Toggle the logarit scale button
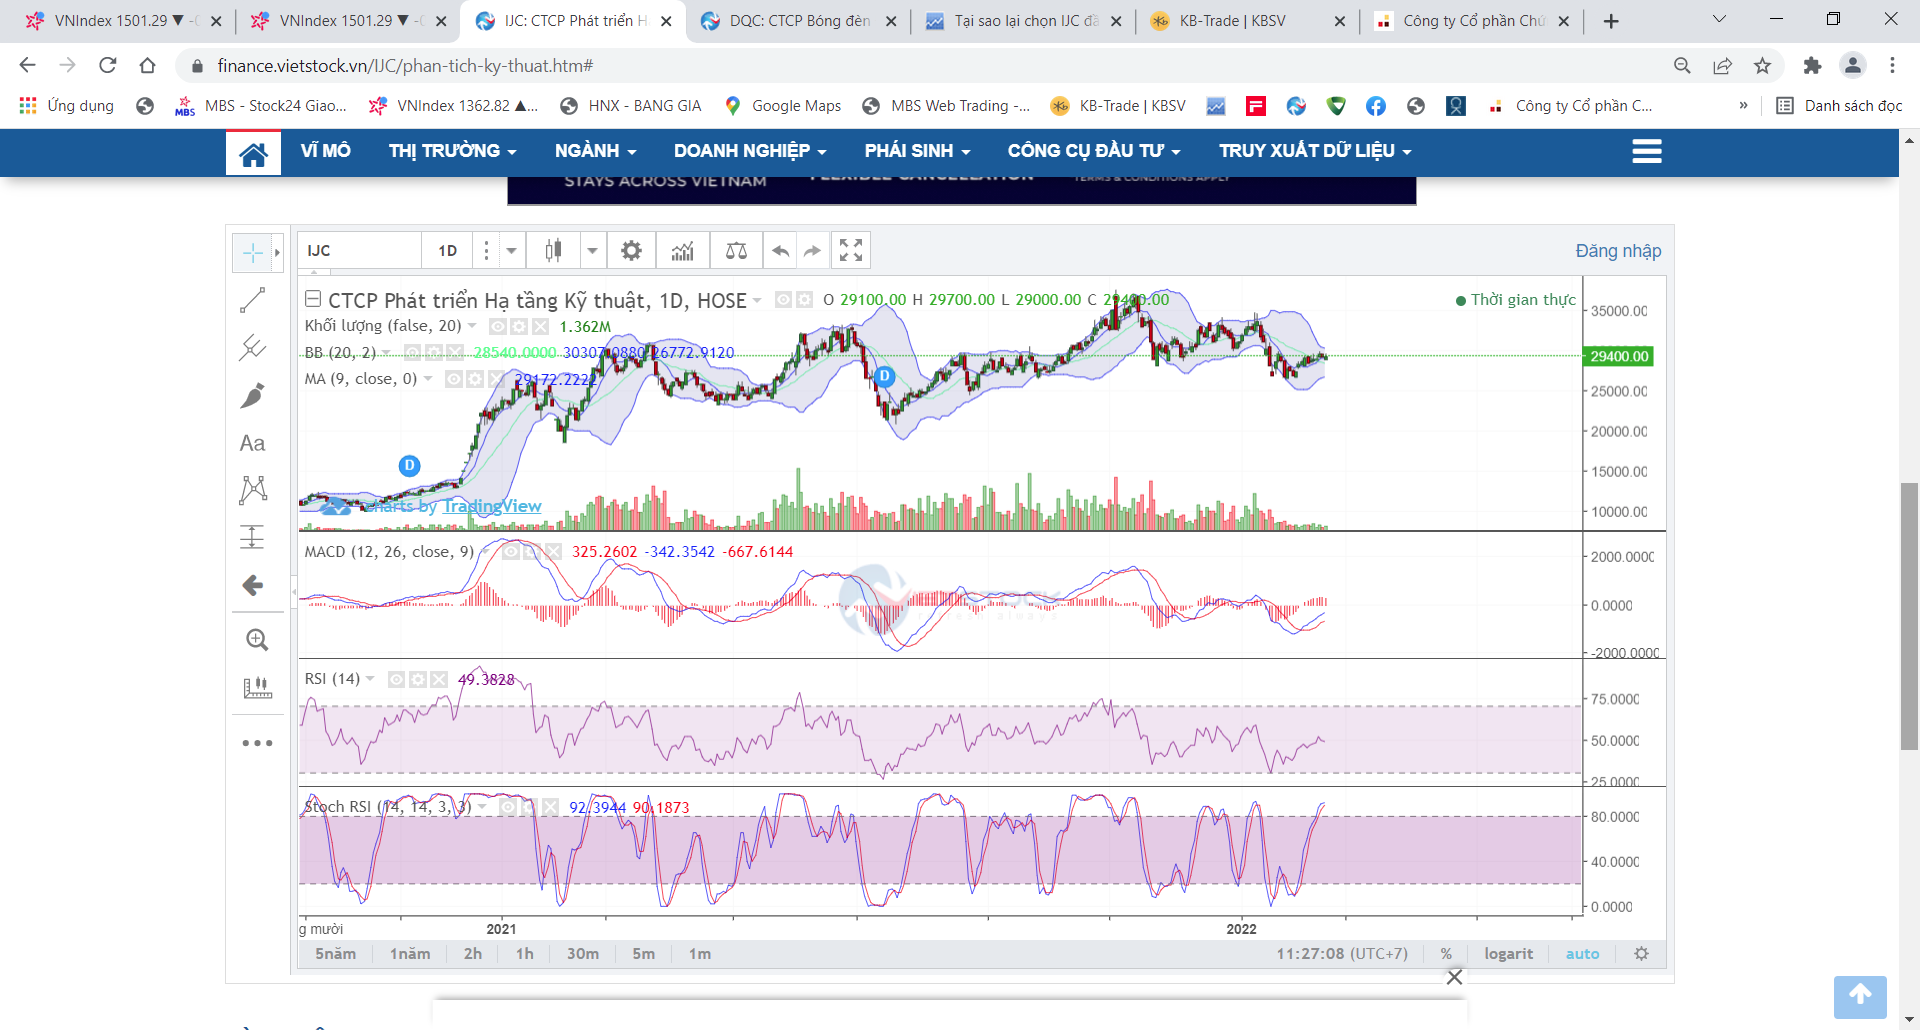This screenshot has width=1920, height=1030. click(x=1508, y=954)
